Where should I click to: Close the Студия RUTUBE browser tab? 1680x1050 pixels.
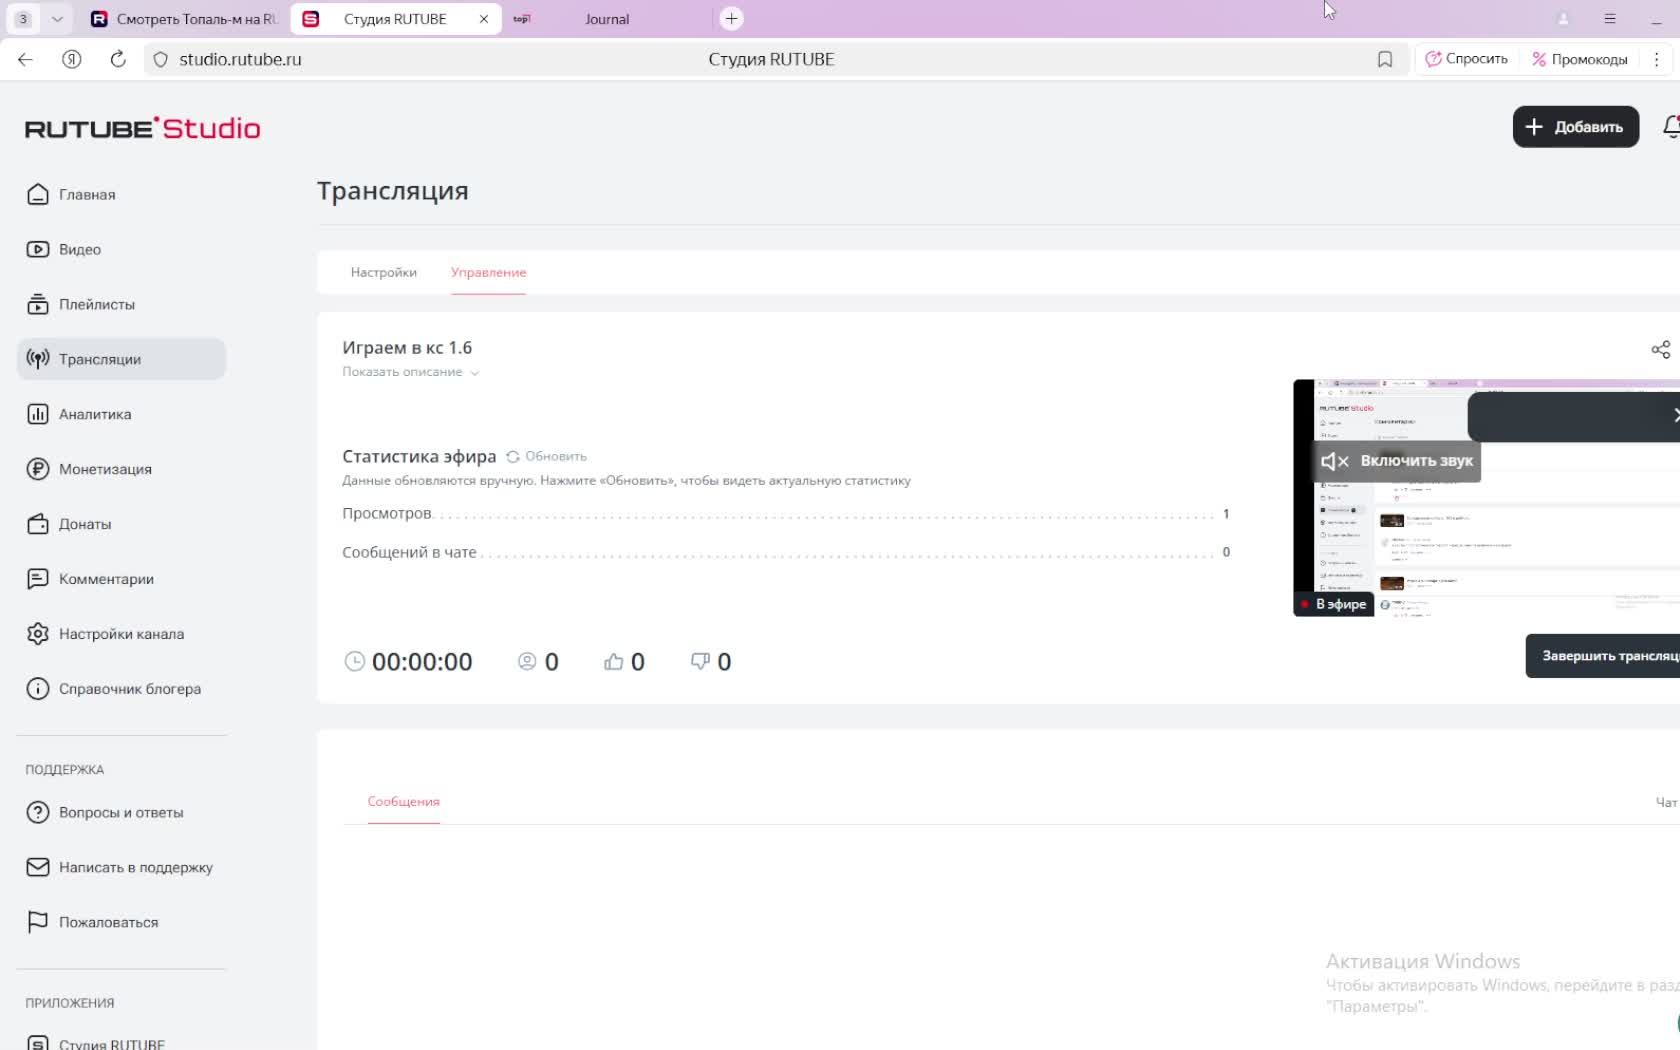coord(484,18)
